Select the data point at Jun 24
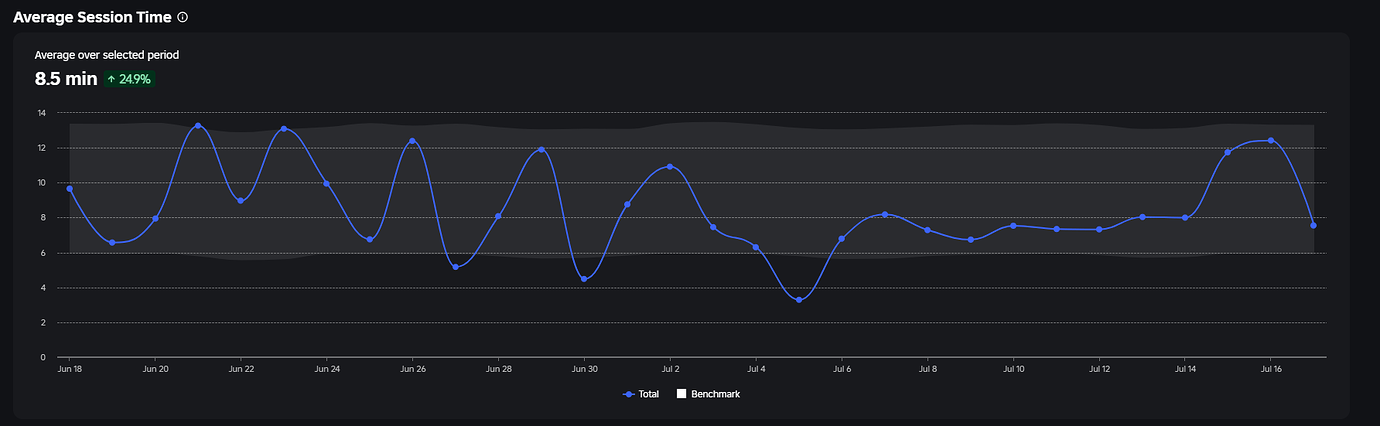Viewport: 1380px width, 426px height. 326,183
